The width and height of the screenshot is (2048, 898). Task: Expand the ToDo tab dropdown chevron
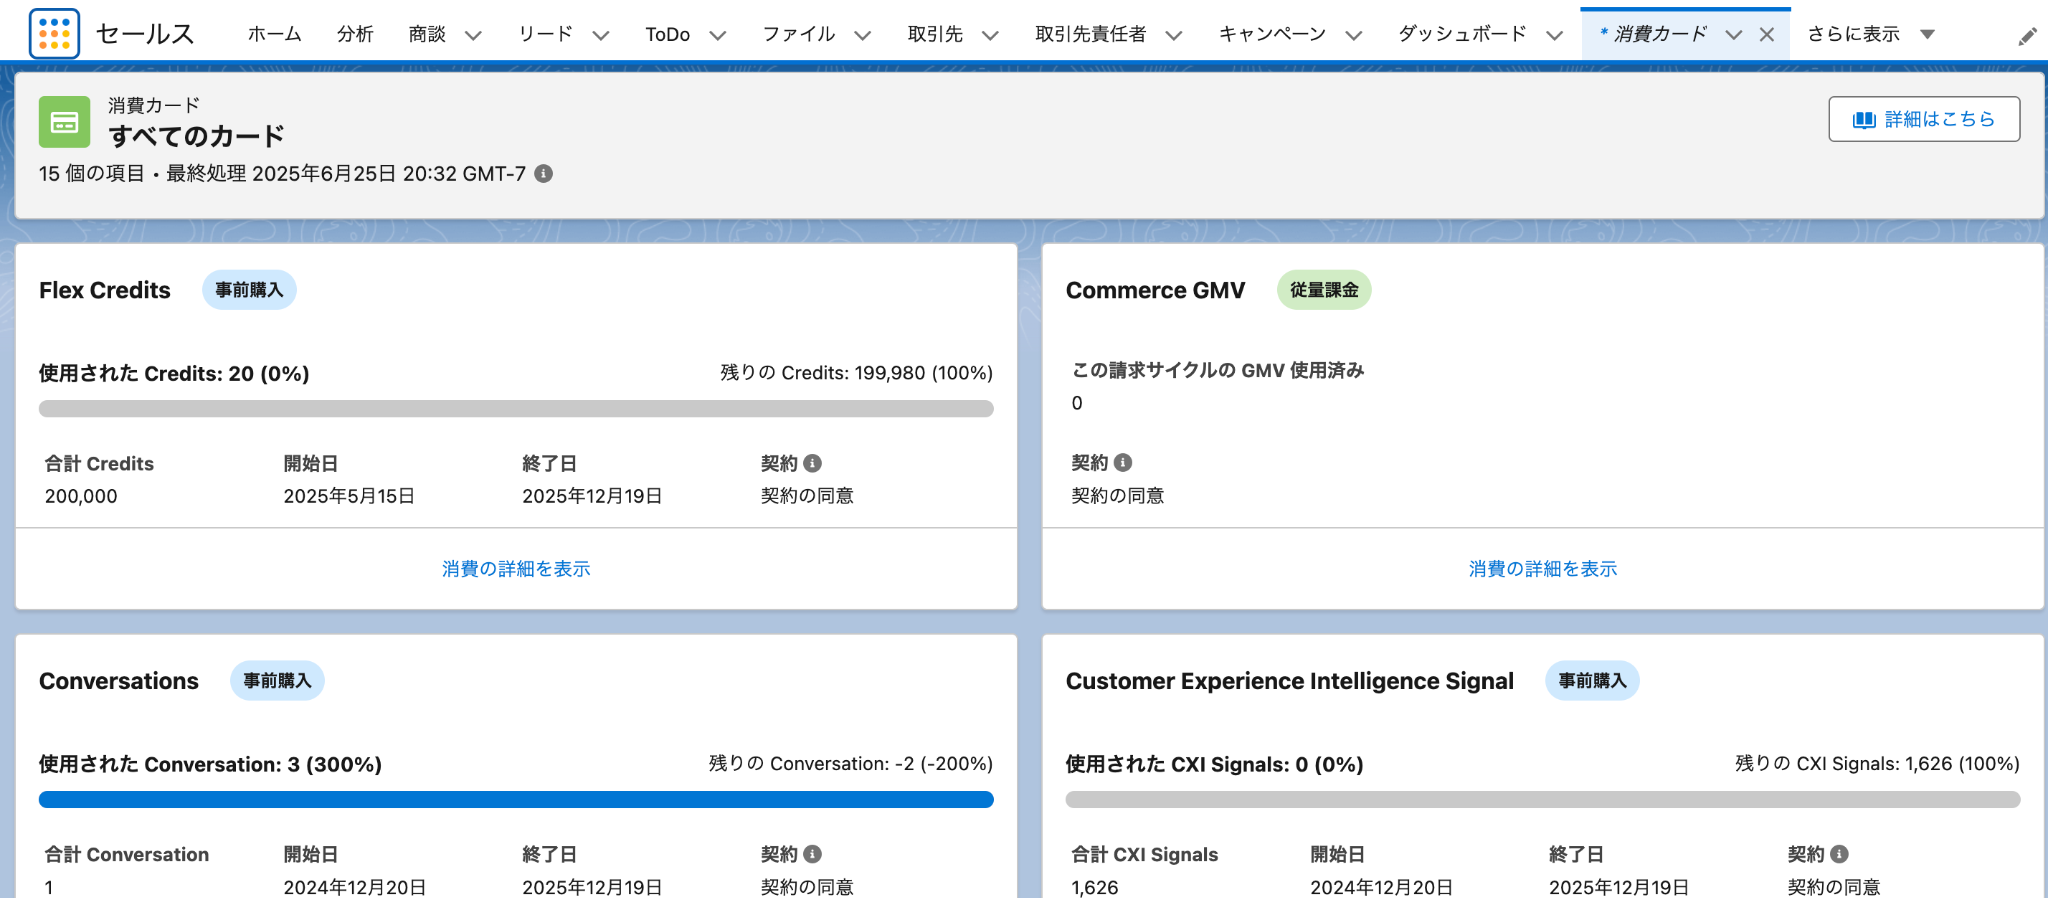717,35
